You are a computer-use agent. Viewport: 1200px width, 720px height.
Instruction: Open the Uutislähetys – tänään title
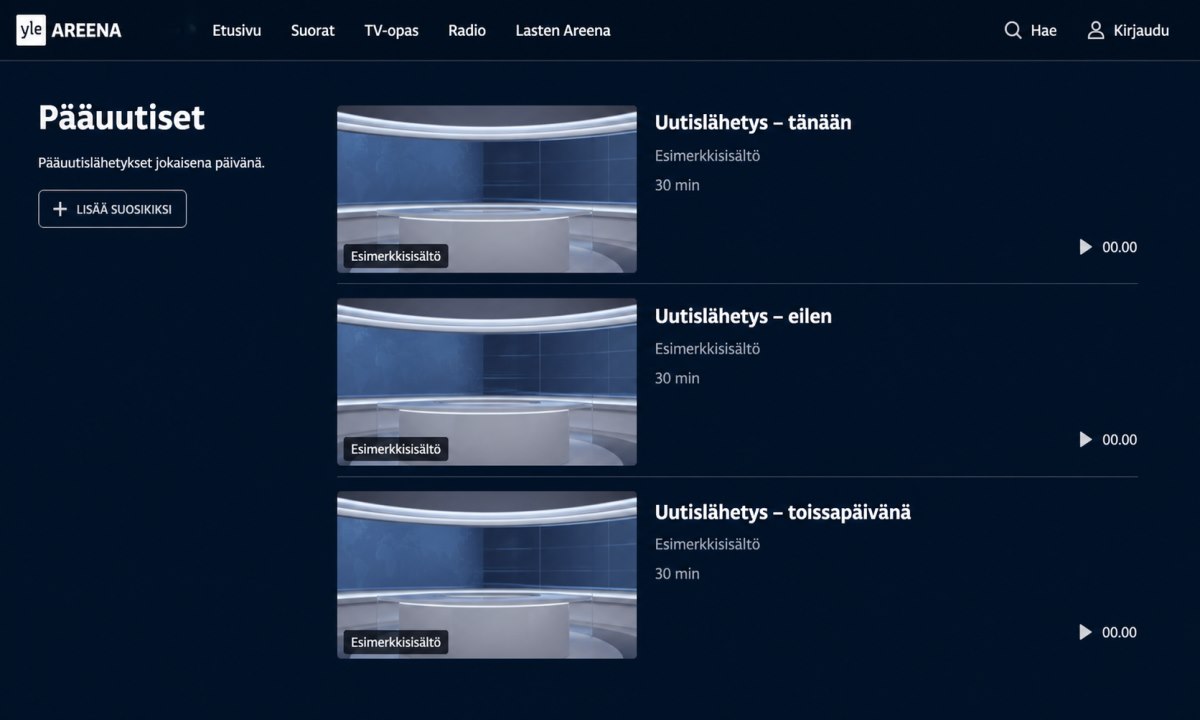pyautogui.click(x=753, y=123)
